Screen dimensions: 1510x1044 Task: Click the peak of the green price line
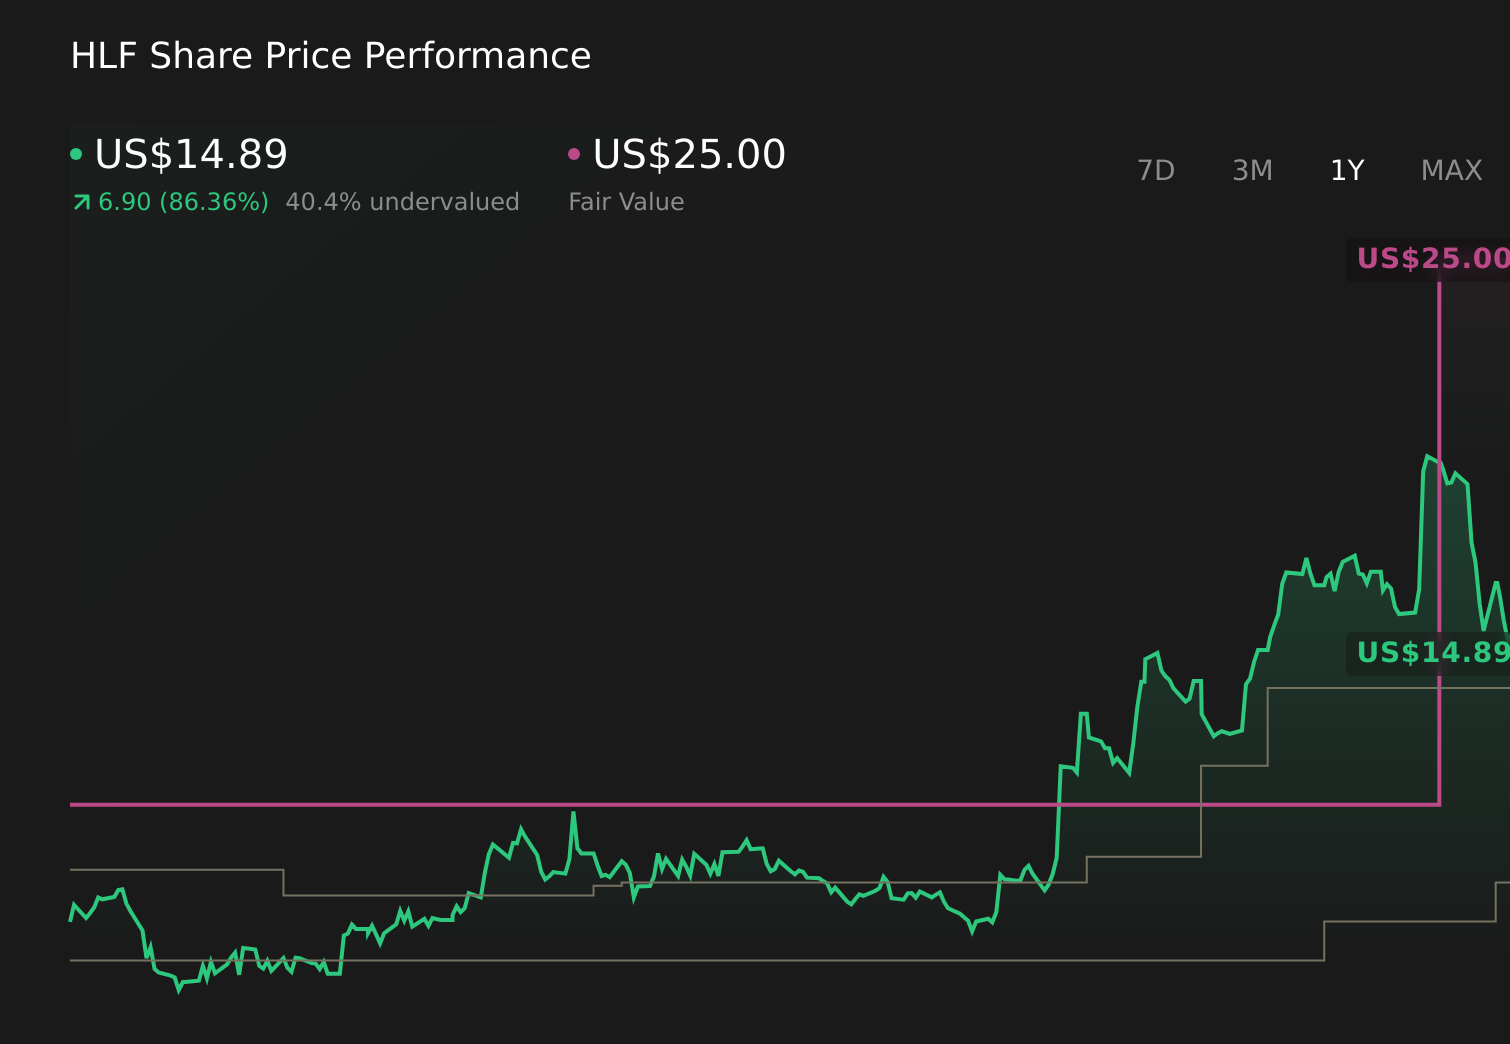click(x=1428, y=453)
